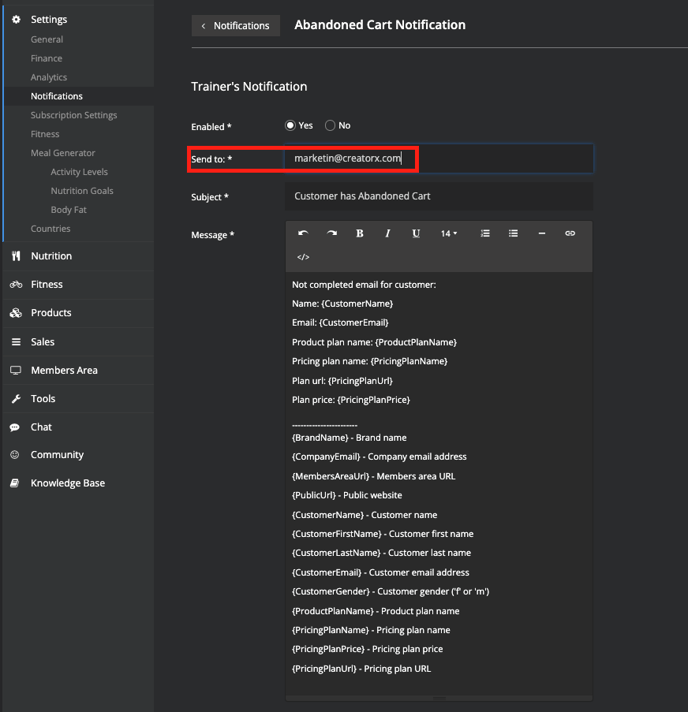Click the 'Plan price: {PricingPlanPrice}' line

pyautogui.click(x=351, y=400)
